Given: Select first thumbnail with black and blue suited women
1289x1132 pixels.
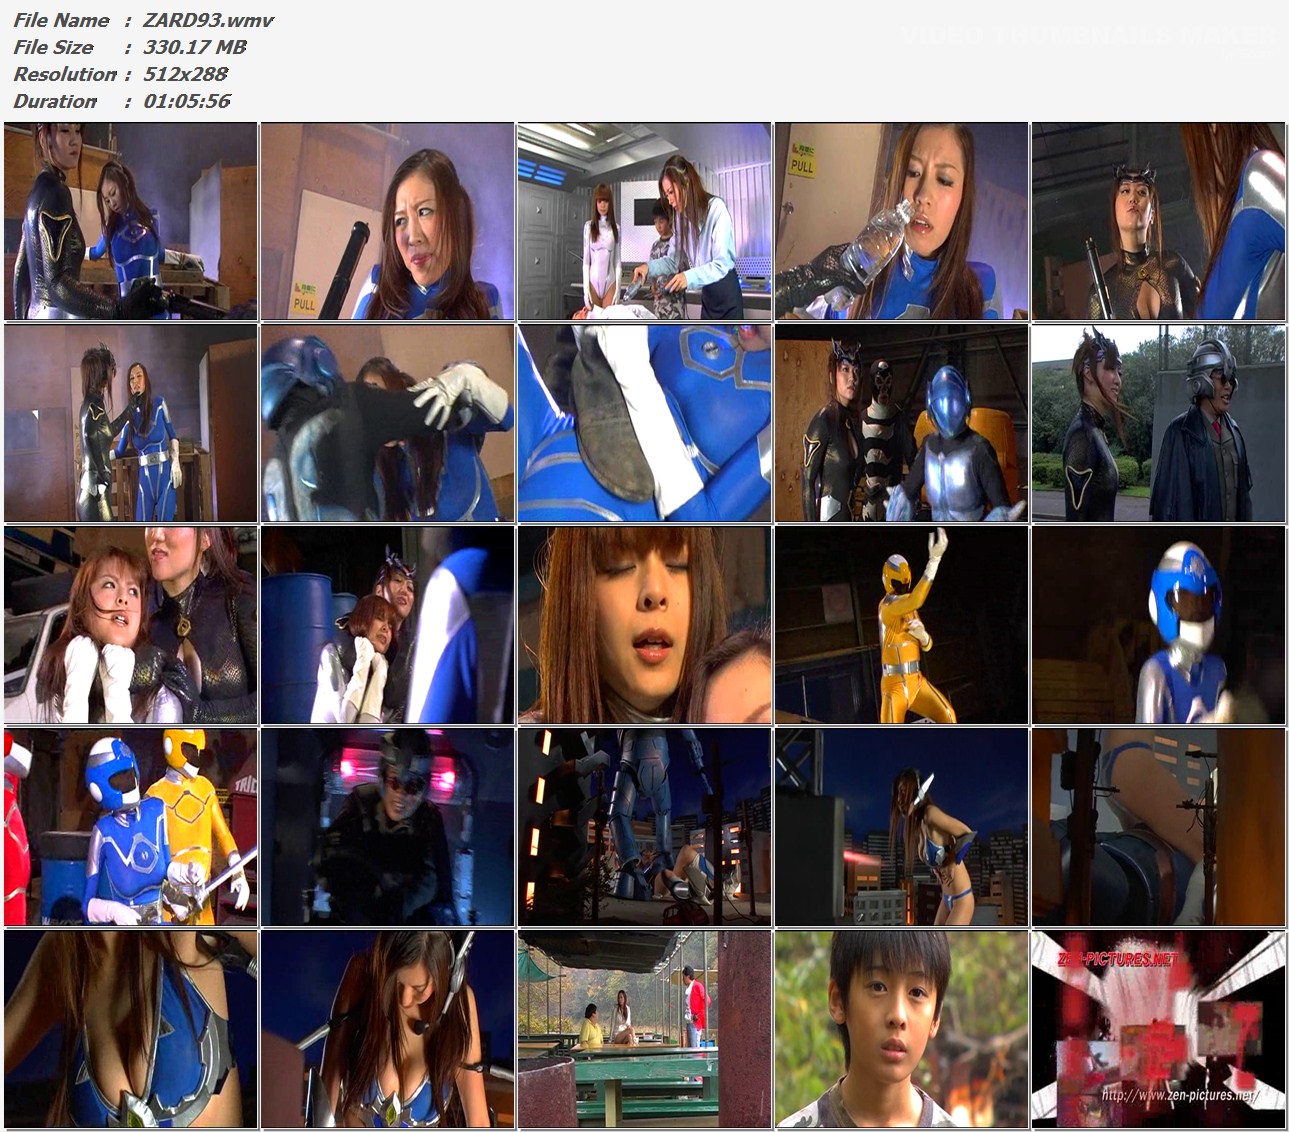Looking at the screenshot, I should point(130,221).
